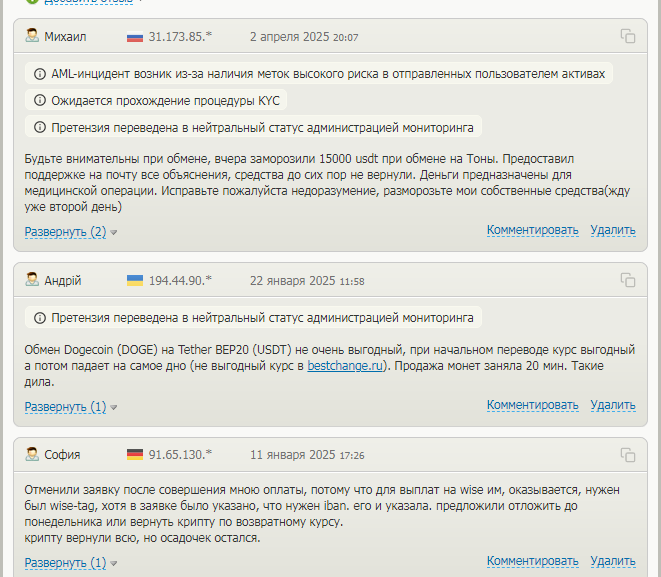The height and width of the screenshot is (577, 661).
Task: Click IP address 91.65.130.*
Action: click(x=180, y=455)
